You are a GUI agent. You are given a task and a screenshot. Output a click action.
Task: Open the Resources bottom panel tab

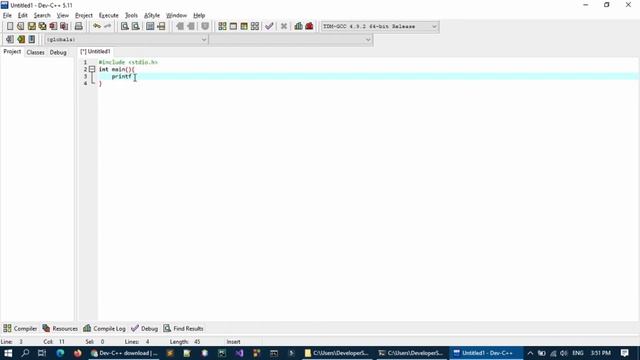pyautogui.click(x=60, y=328)
